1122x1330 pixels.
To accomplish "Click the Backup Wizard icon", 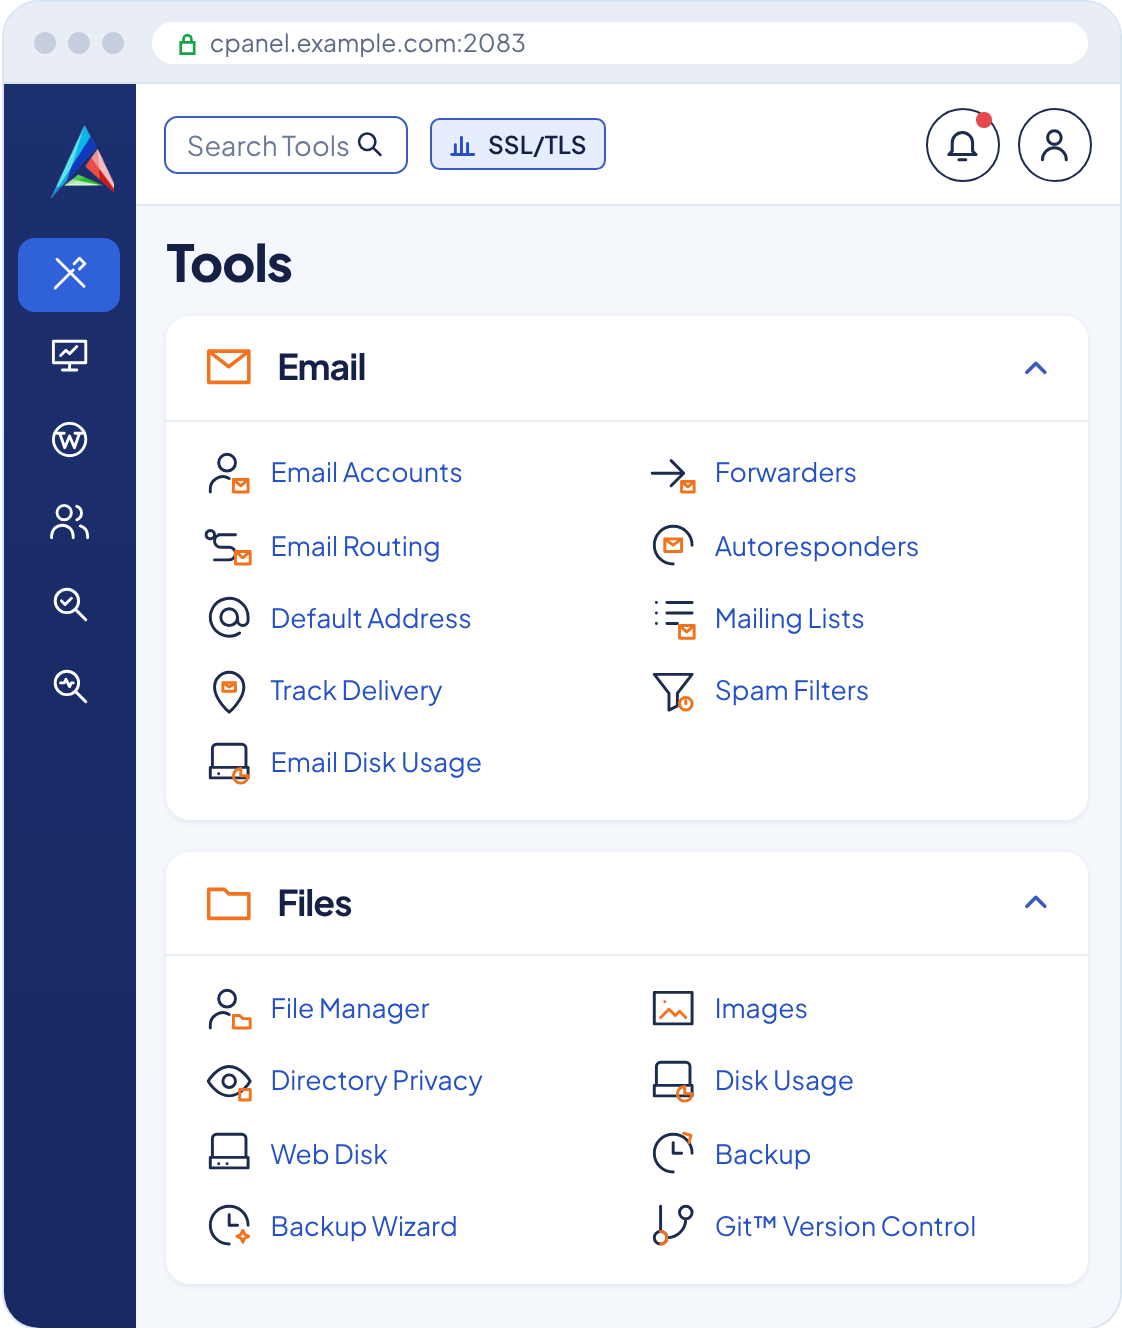I will (229, 1226).
